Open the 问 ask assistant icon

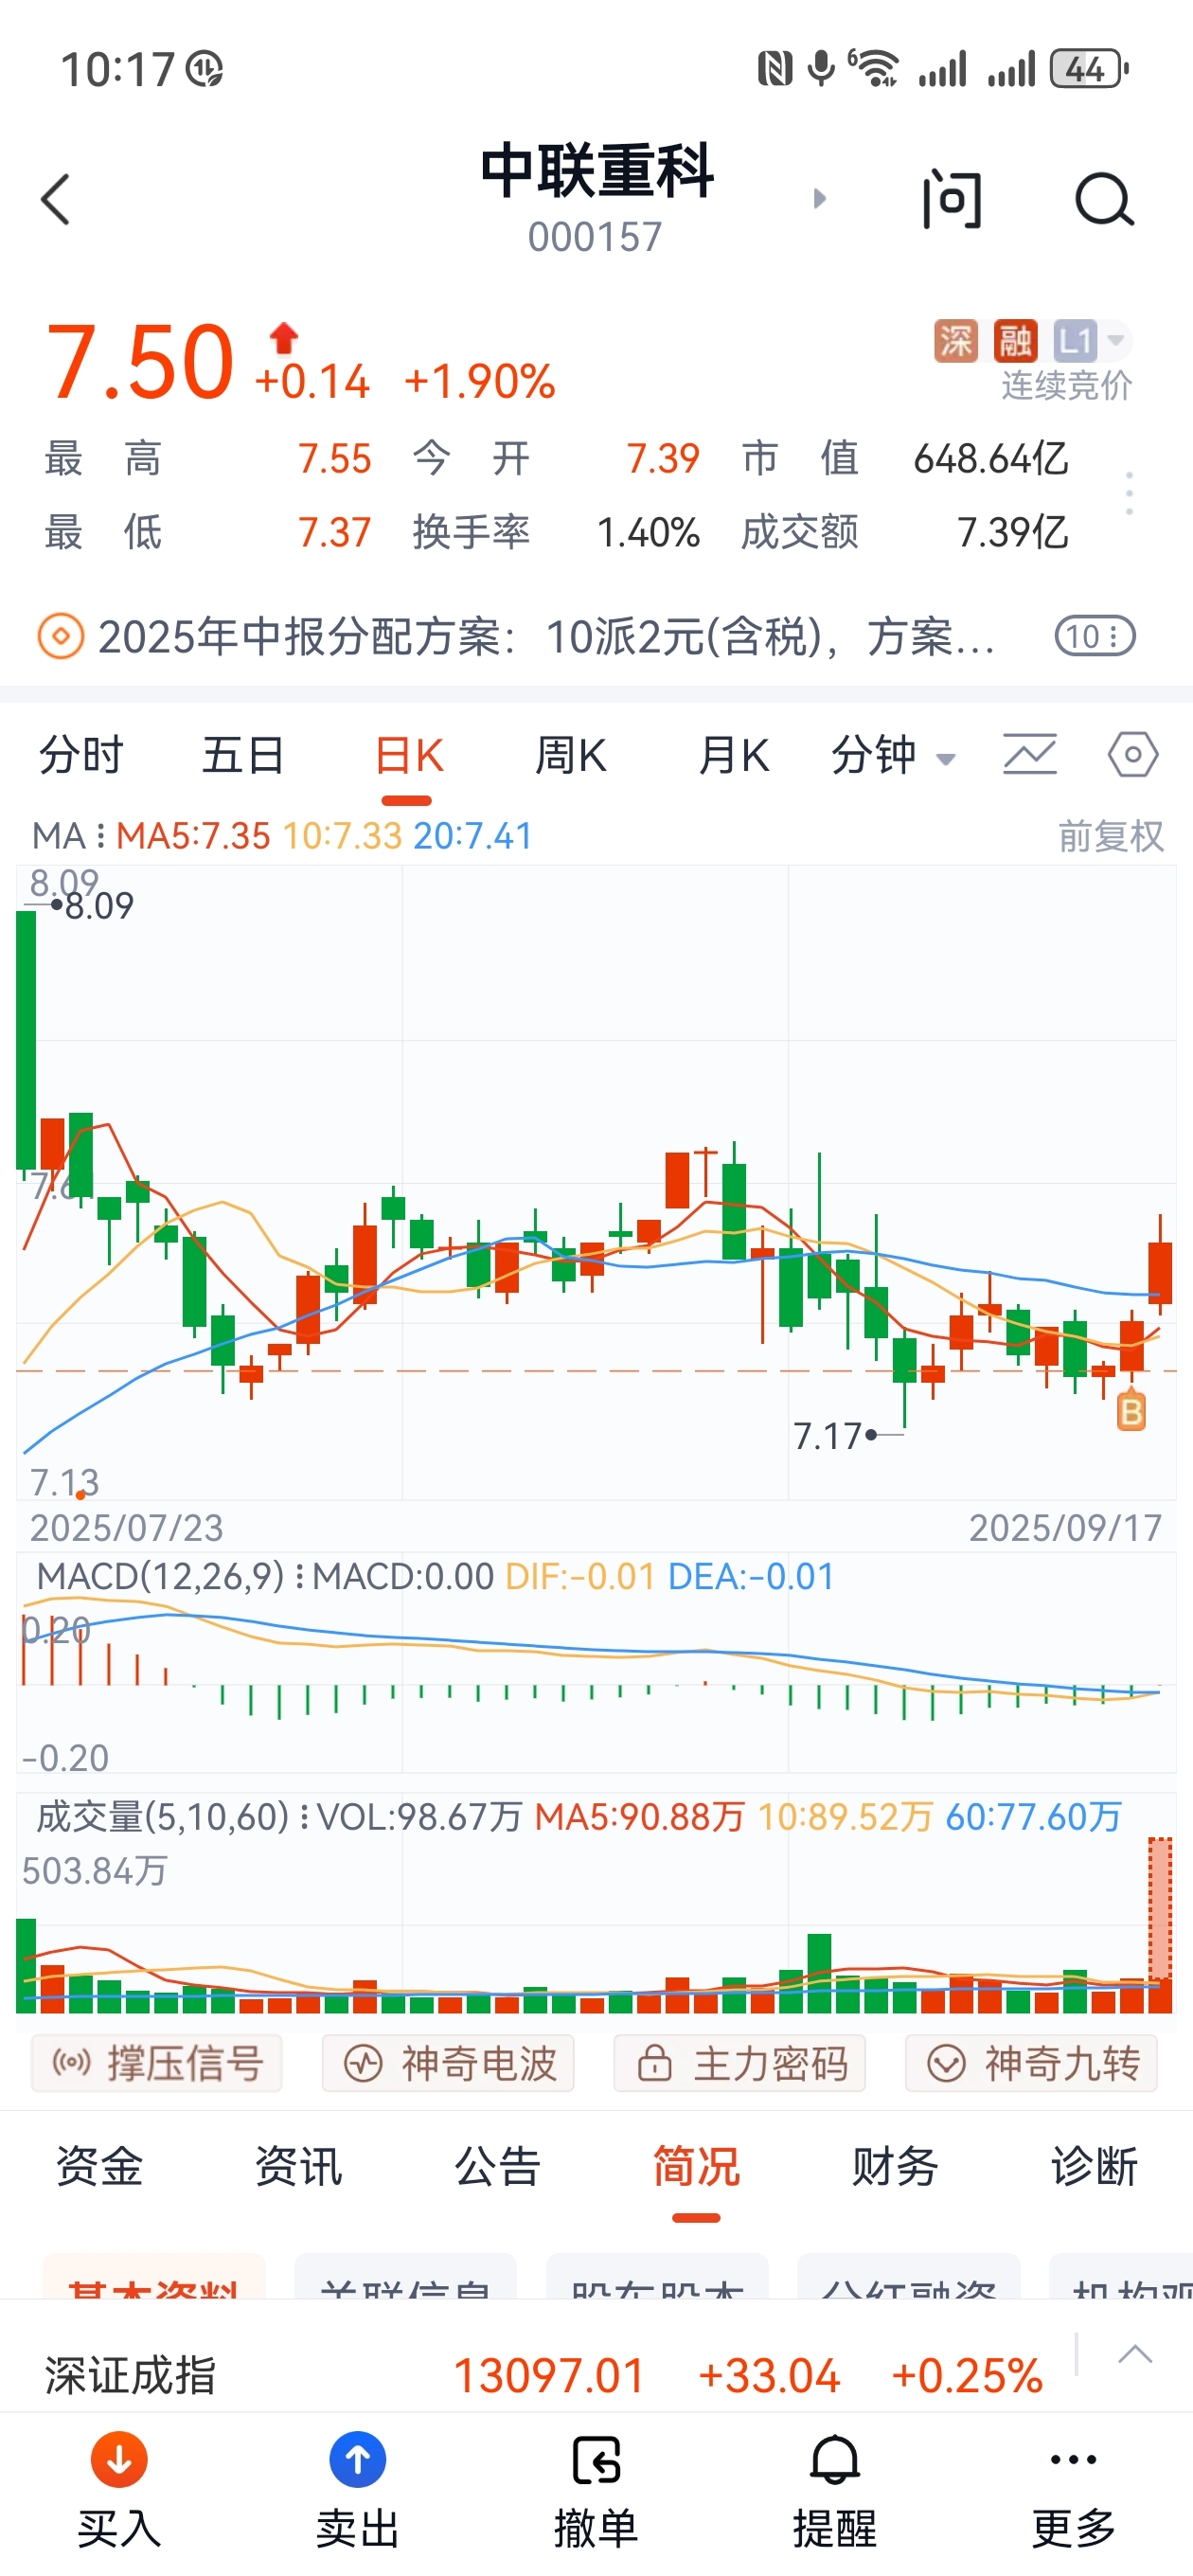[951, 200]
